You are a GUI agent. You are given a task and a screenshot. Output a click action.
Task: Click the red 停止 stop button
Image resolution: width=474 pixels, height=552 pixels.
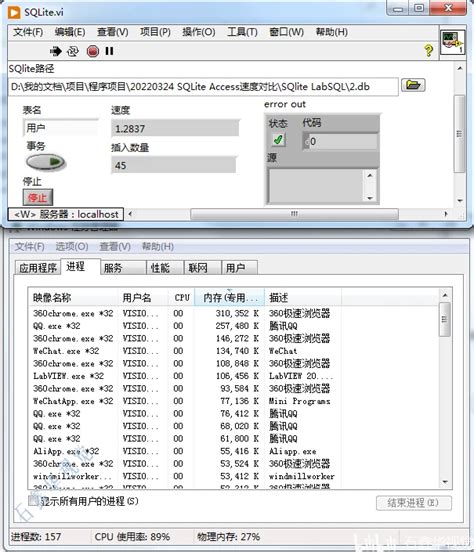click(x=38, y=197)
